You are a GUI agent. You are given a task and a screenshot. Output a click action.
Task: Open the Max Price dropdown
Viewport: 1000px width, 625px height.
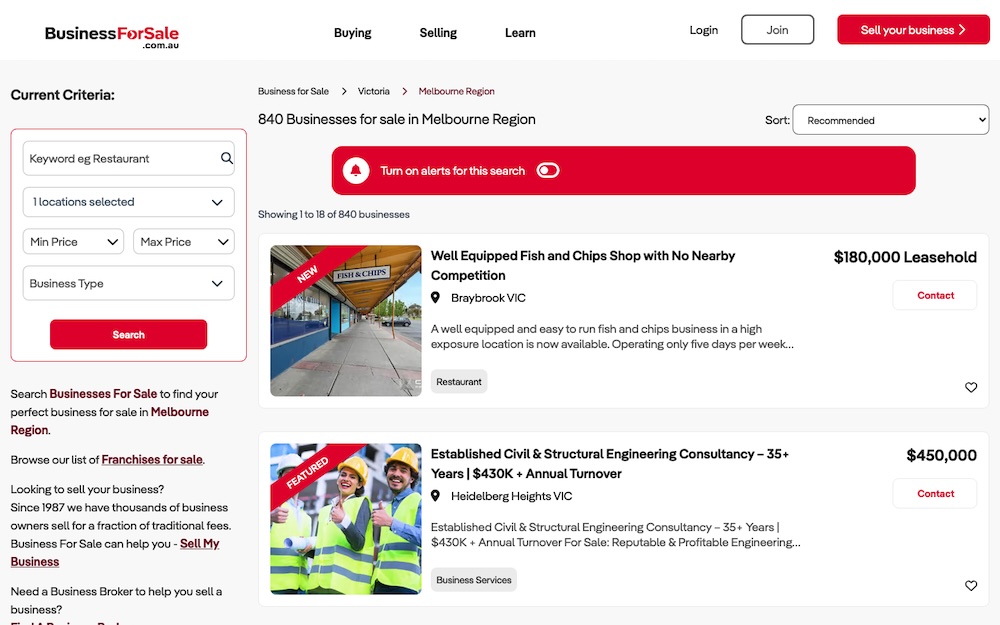click(x=183, y=242)
